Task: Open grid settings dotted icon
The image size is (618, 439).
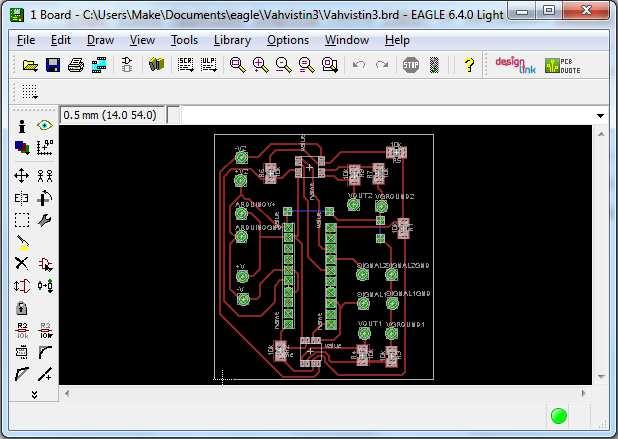Action: point(30,91)
